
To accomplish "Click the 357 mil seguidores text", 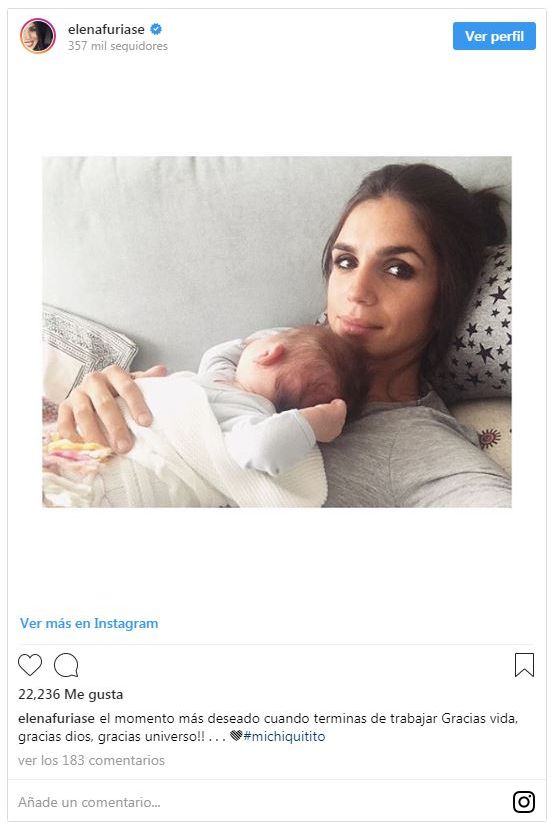I will (x=118, y=46).
